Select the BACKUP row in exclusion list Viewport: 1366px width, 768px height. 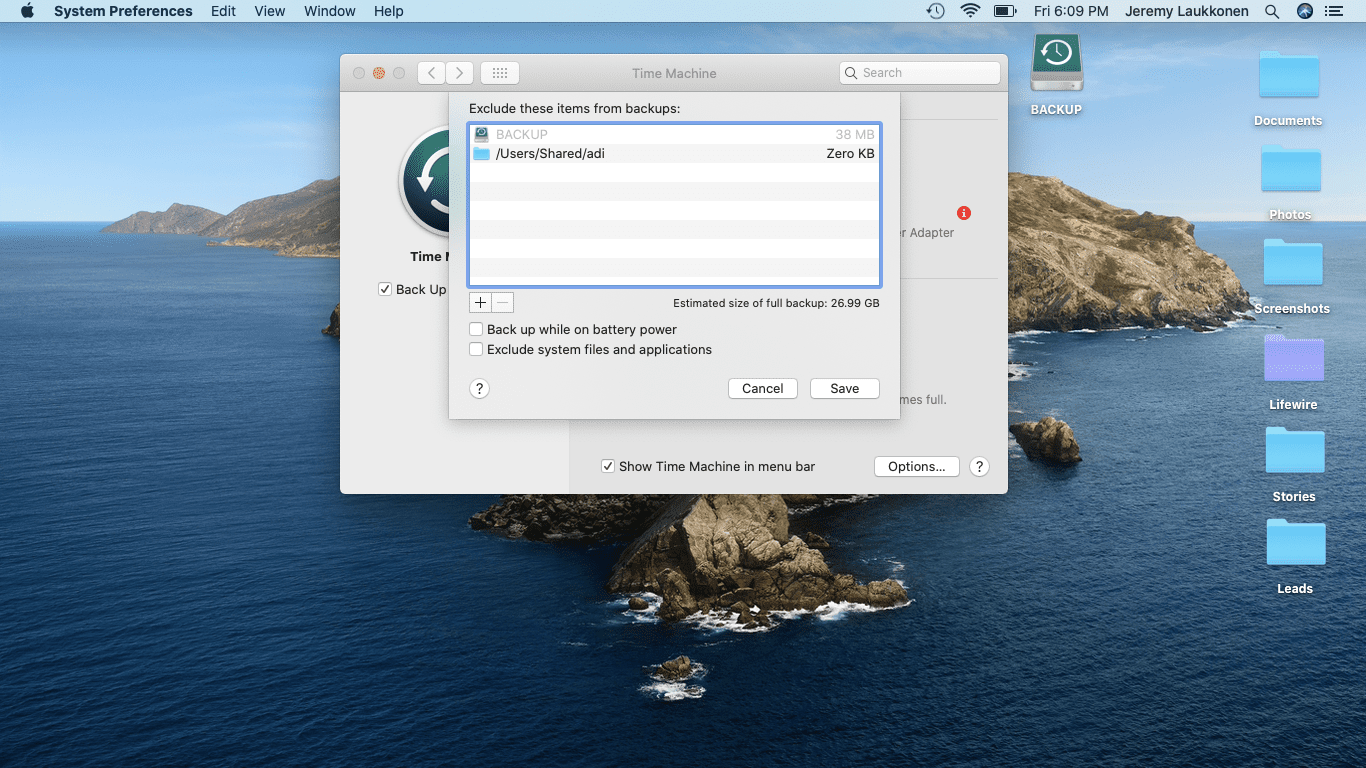(x=674, y=134)
